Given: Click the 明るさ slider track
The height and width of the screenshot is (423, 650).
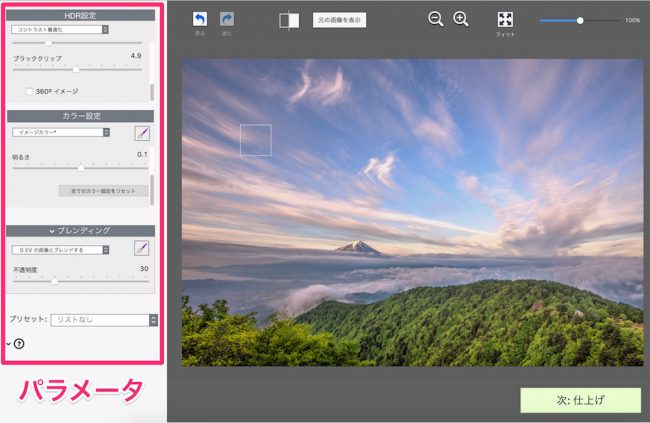Looking at the screenshot, I should point(80,168).
